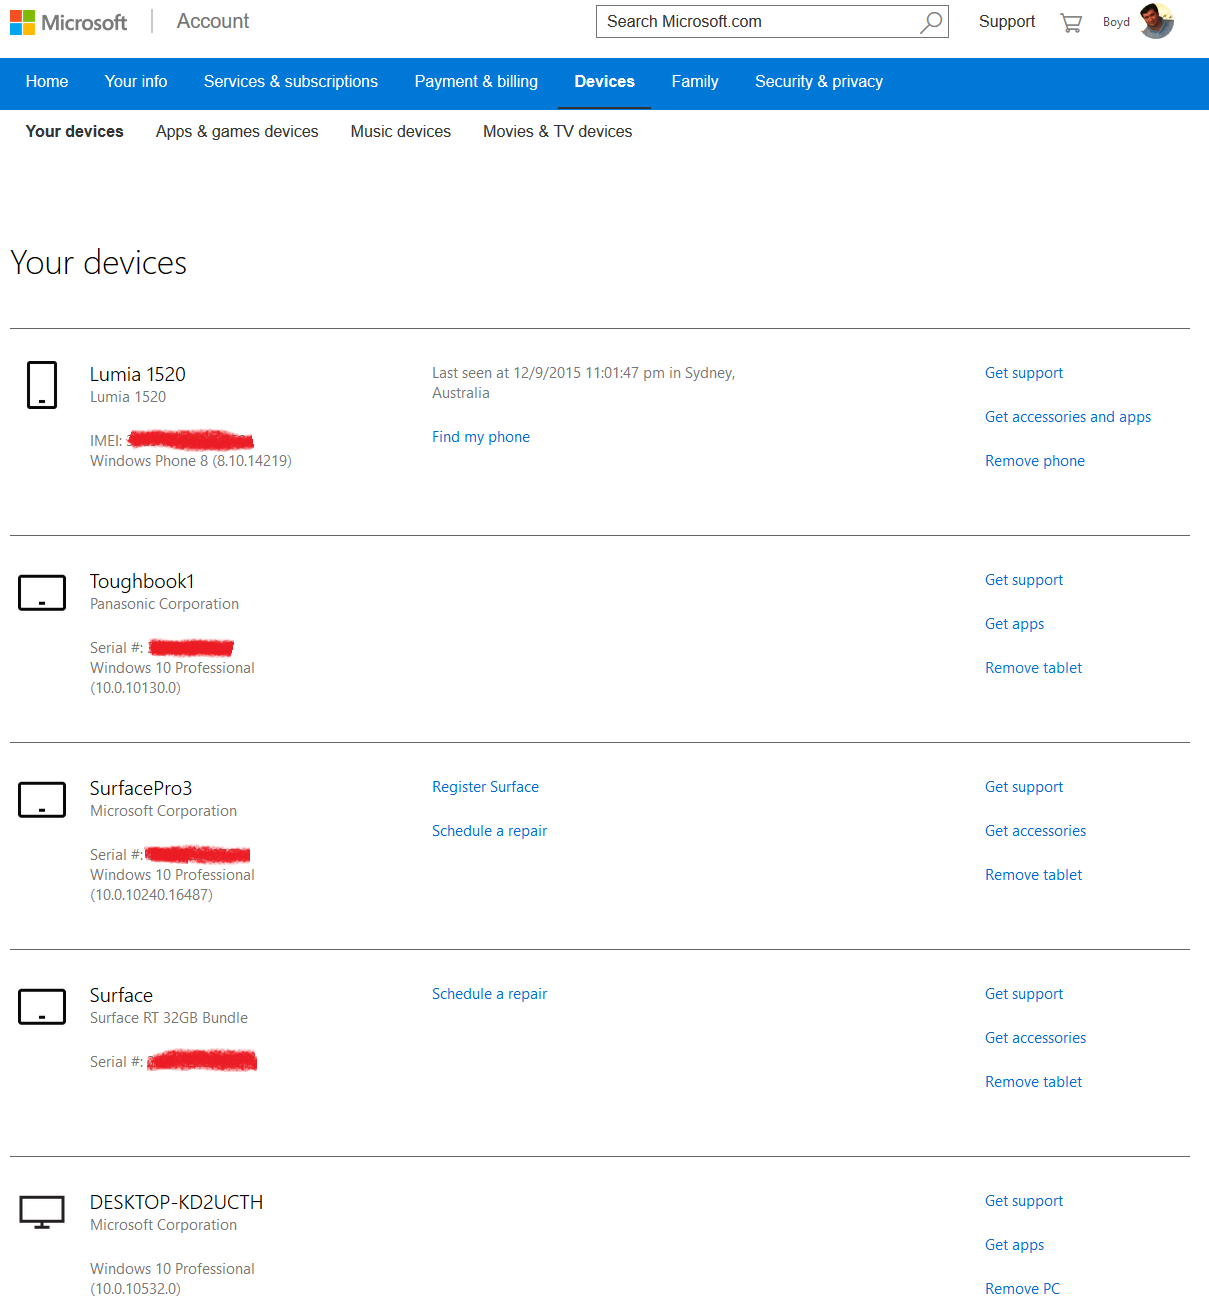Click the Surface device name
This screenshot has height=1303, width=1209.
click(121, 995)
